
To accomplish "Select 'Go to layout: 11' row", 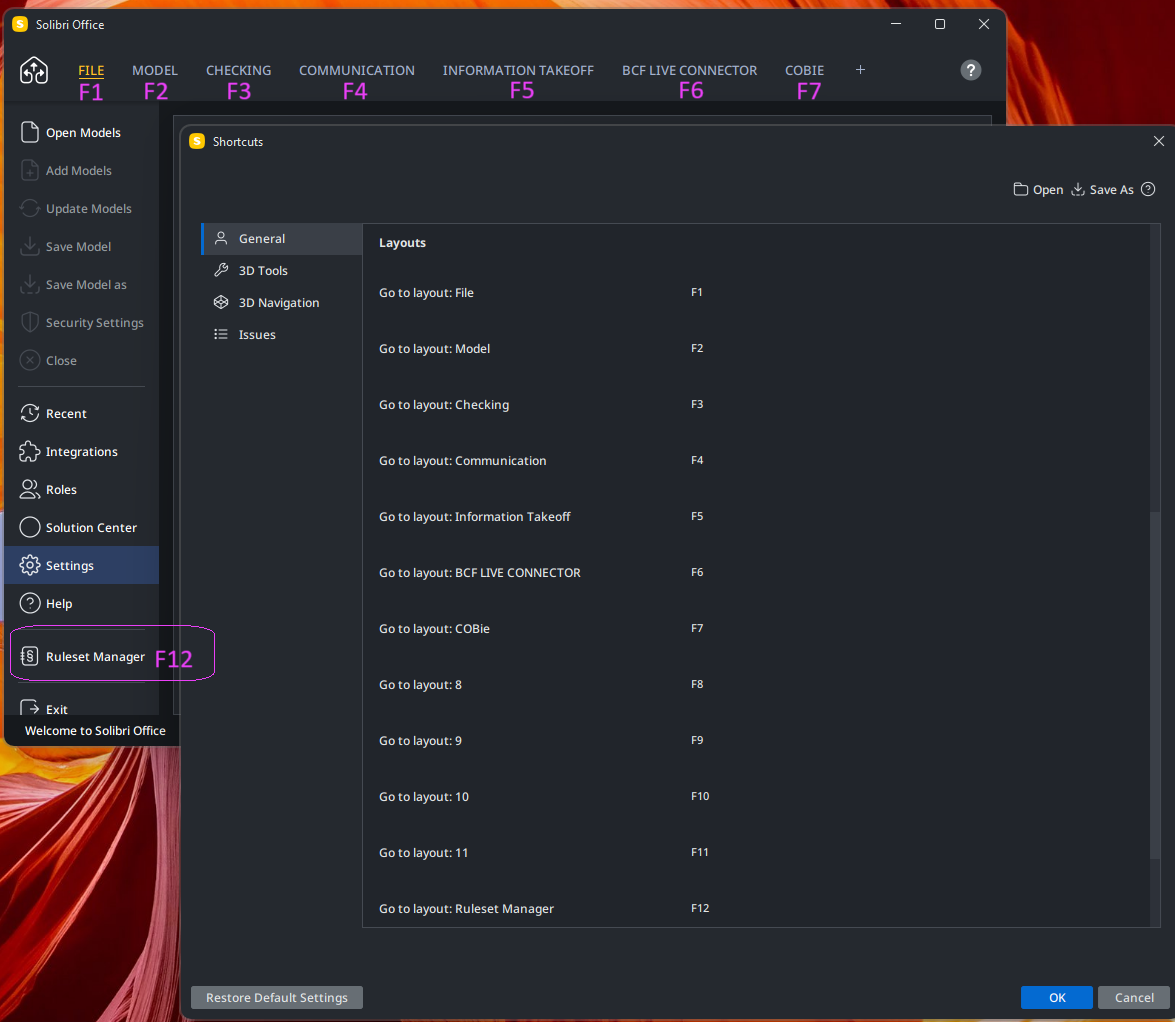I will (756, 853).
